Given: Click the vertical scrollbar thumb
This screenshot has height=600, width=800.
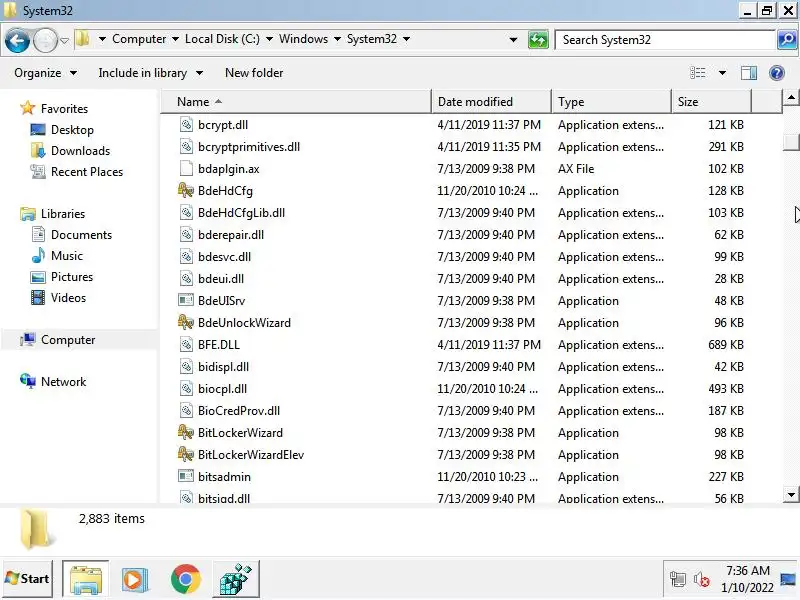Looking at the screenshot, I should (x=791, y=142).
